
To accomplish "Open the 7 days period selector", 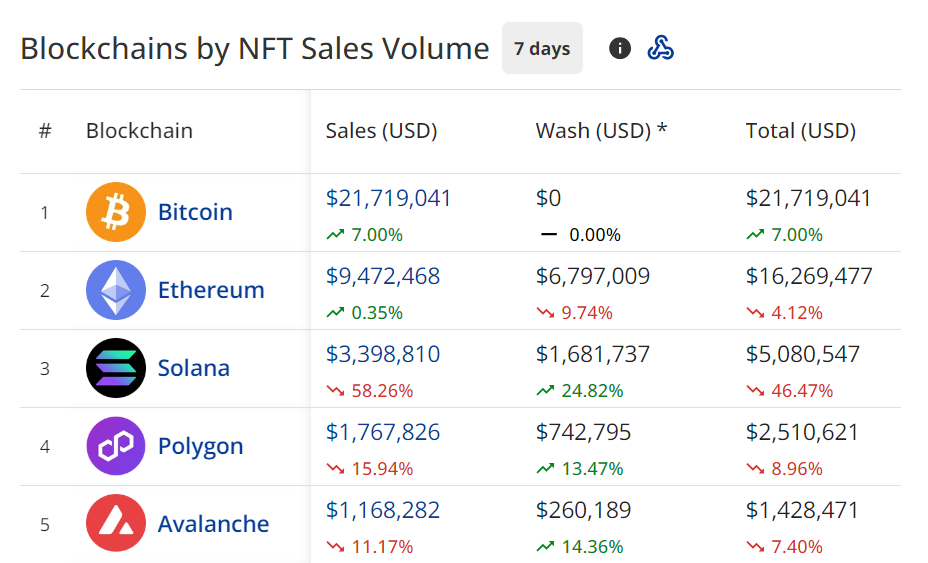I will [x=542, y=48].
